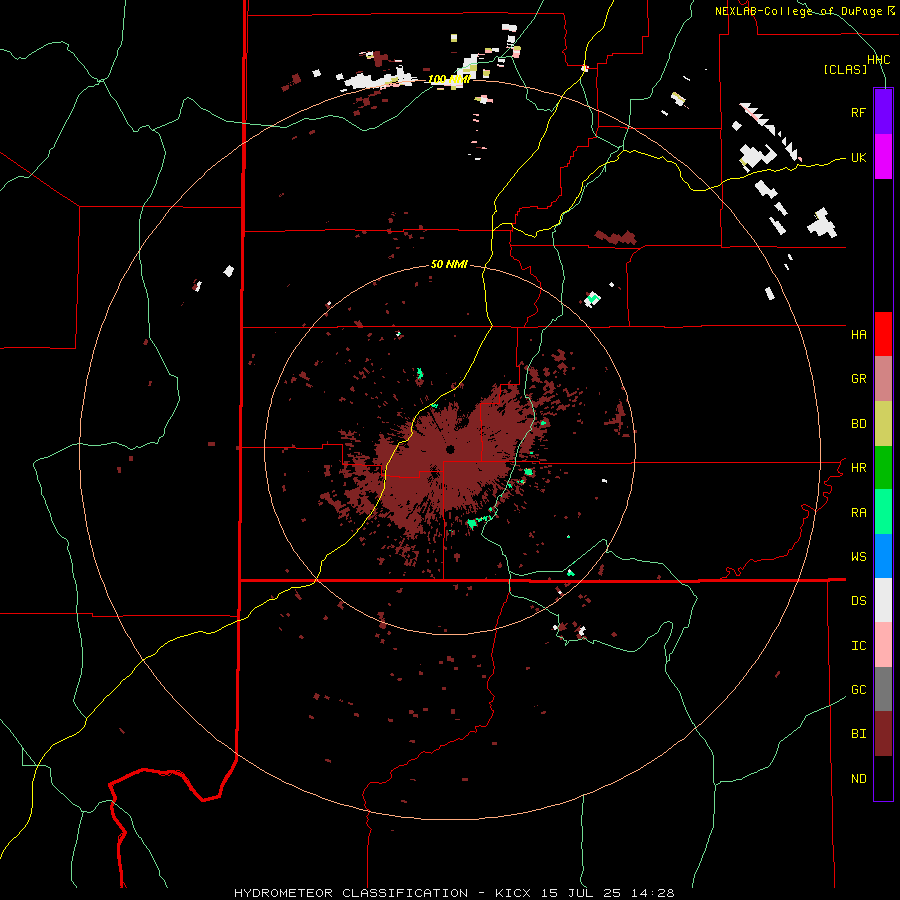The height and width of the screenshot is (900, 900).
Task: Pick the dark green HR legend swatch
Action: pyautogui.click(x=883, y=468)
